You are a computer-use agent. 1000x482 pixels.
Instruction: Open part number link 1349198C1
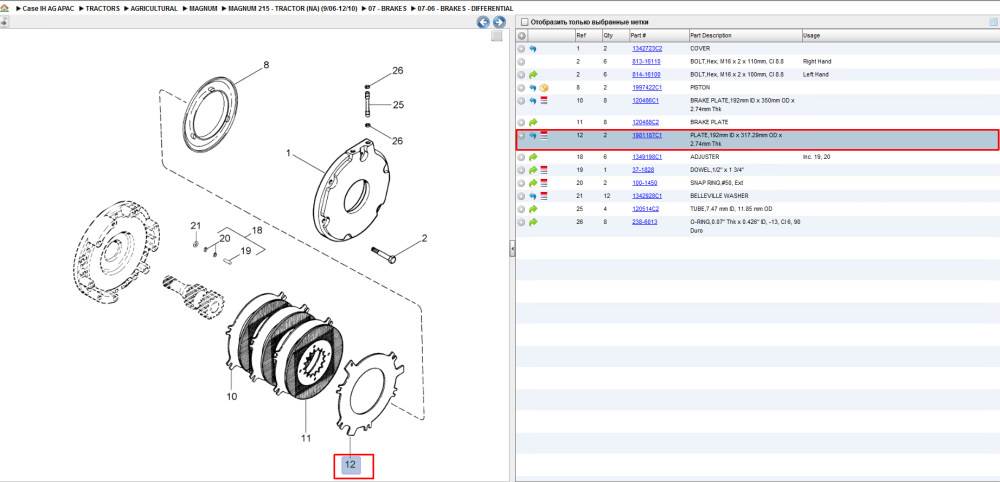point(647,157)
